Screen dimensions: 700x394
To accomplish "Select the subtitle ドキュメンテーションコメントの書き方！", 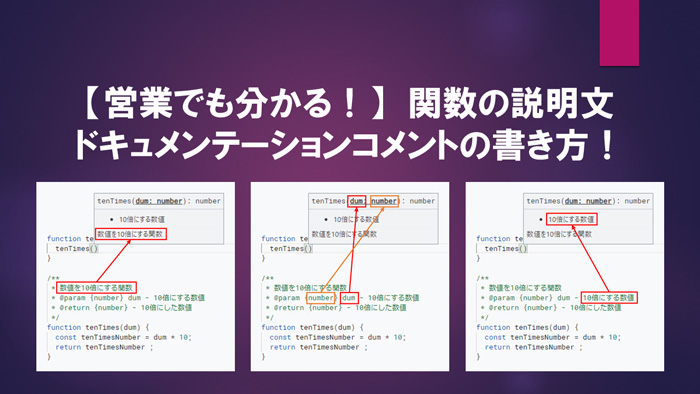I will pos(345,146).
